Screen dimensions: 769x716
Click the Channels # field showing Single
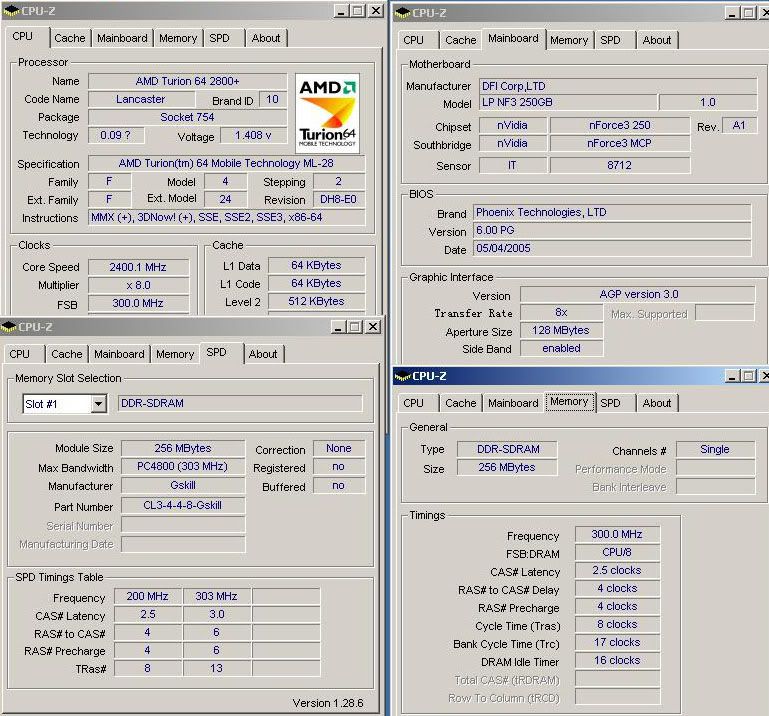(x=714, y=449)
